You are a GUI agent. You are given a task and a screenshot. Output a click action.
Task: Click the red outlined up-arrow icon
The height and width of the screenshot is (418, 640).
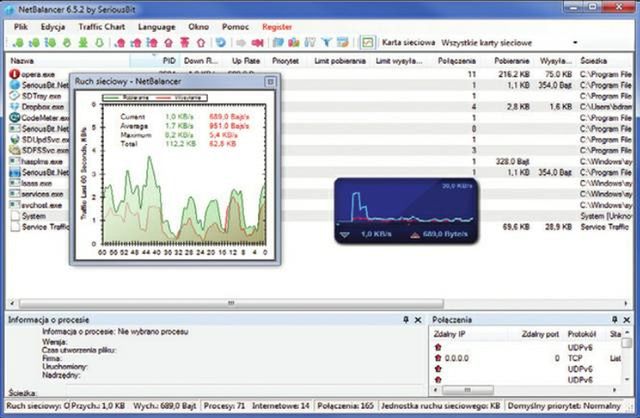[x=200, y=42]
